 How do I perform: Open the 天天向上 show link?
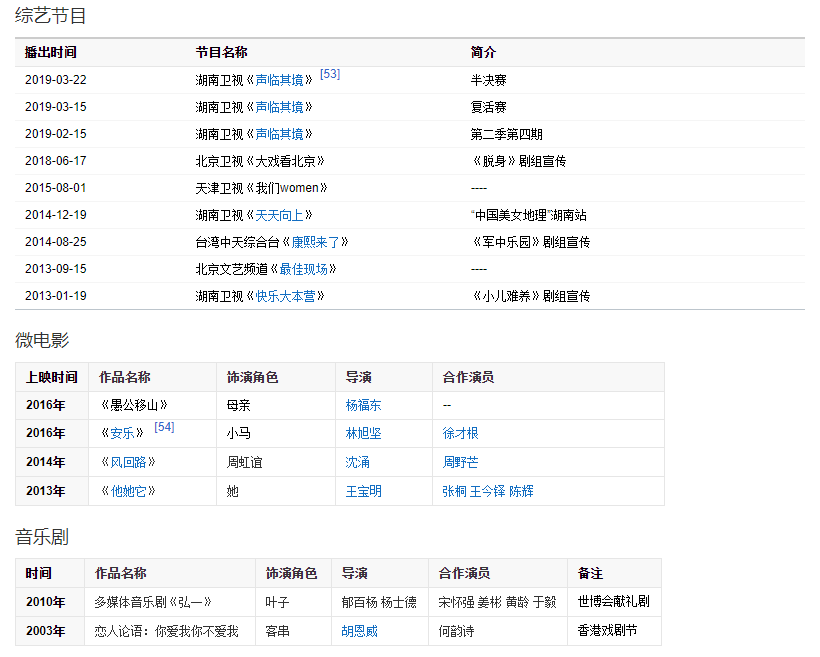[279, 215]
